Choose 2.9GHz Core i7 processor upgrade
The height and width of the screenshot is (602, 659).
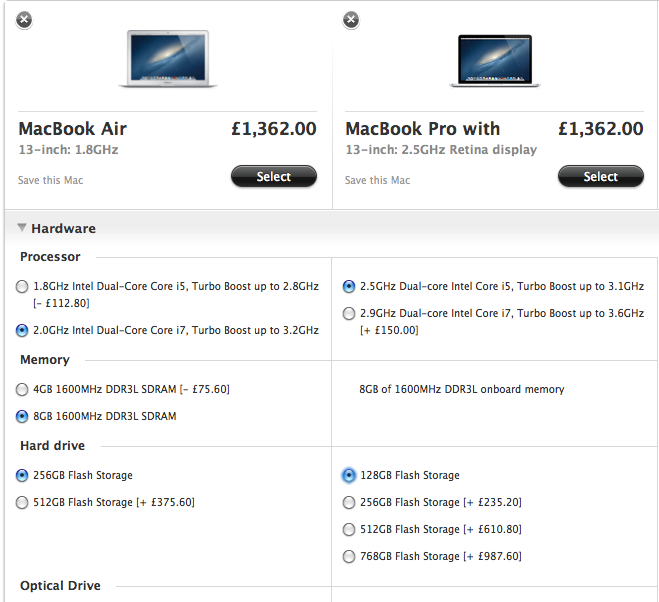pyautogui.click(x=349, y=314)
